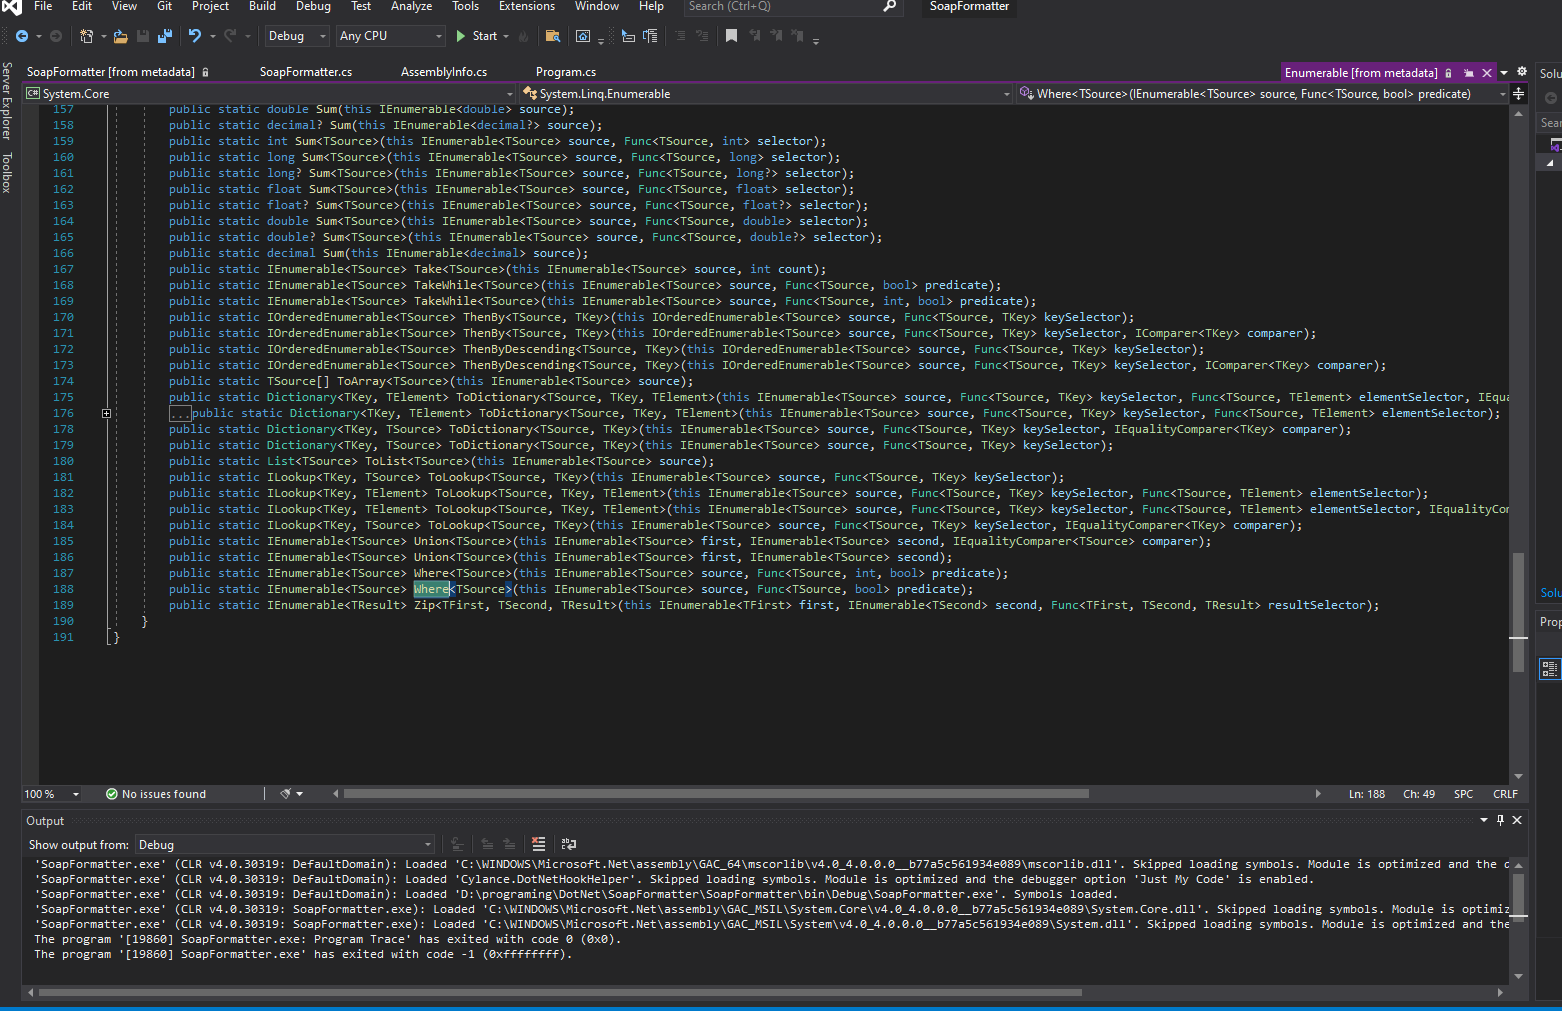This screenshot has width=1562, height=1011.
Task: Click the editor vertical scrollbar thumb
Action: coord(1518,612)
